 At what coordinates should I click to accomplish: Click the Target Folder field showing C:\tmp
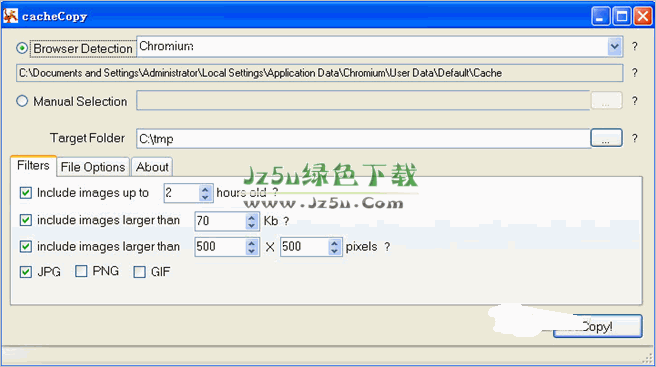363,139
